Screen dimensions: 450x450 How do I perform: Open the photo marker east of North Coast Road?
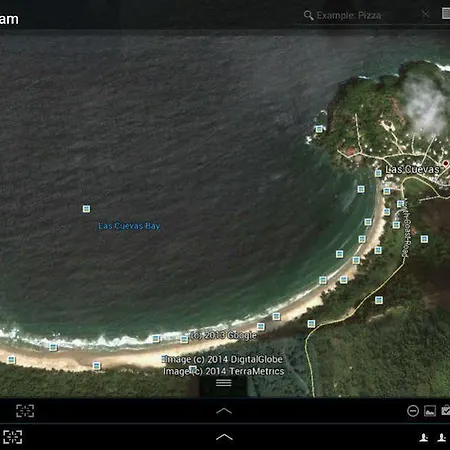coord(424,239)
